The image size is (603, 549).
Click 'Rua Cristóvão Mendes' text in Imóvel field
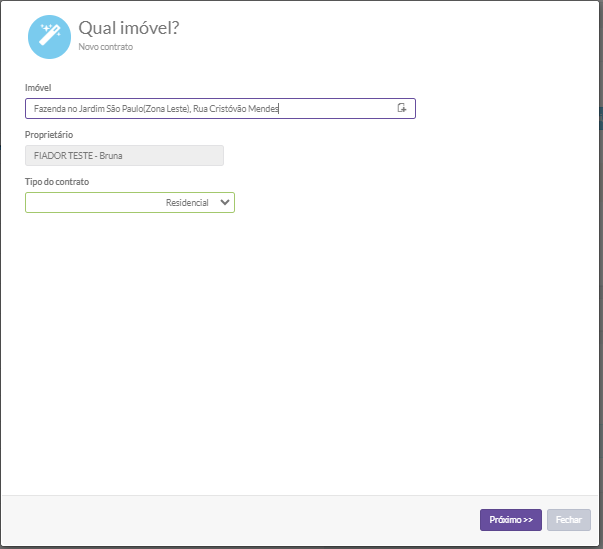pyautogui.click(x=236, y=108)
